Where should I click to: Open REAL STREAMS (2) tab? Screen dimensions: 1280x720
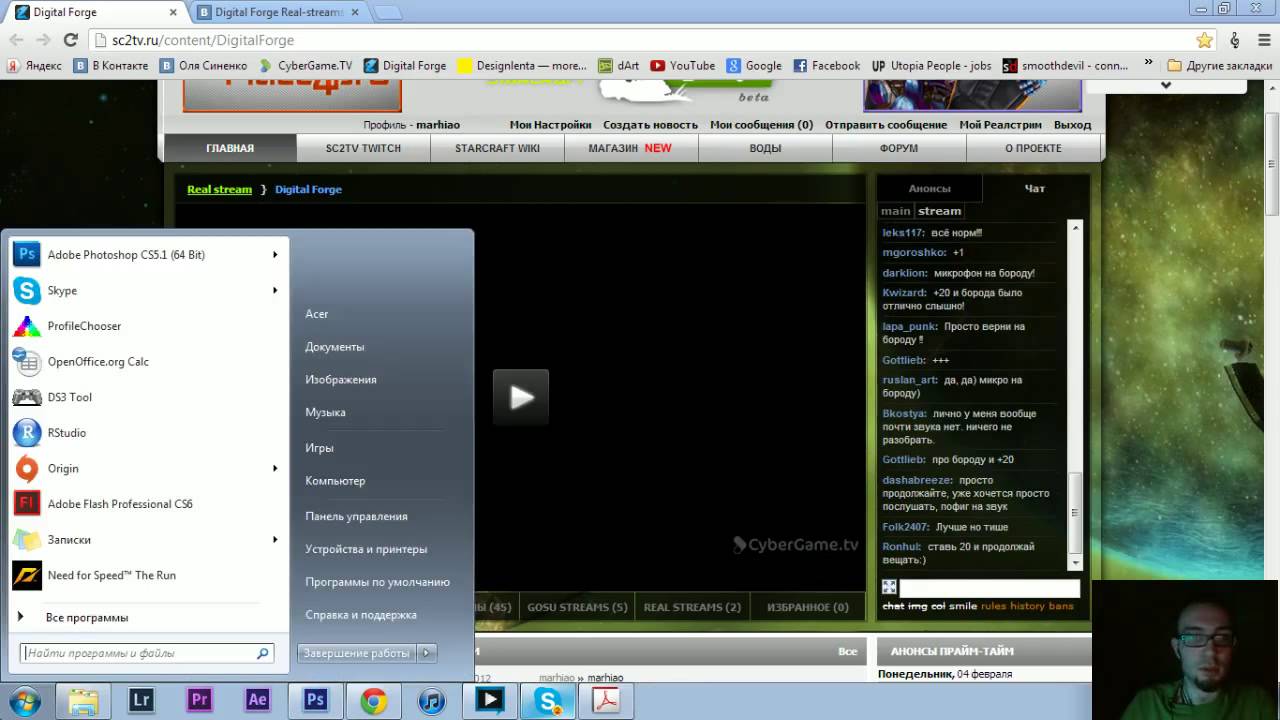pos(692,607)
